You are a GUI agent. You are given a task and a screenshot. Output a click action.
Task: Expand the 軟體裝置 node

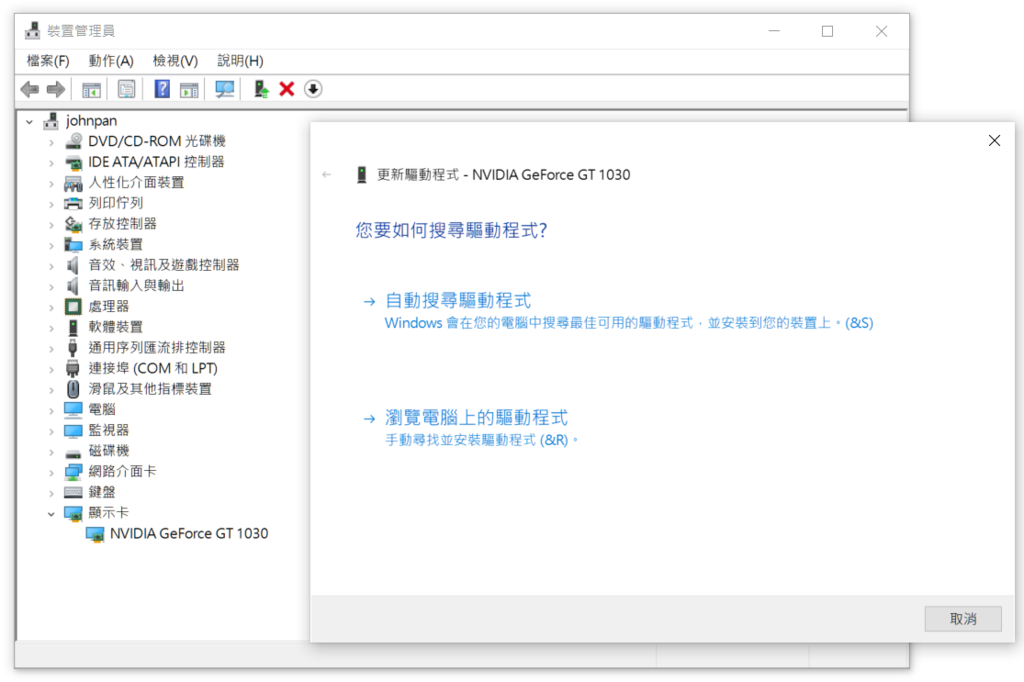[x=51, y=328]
